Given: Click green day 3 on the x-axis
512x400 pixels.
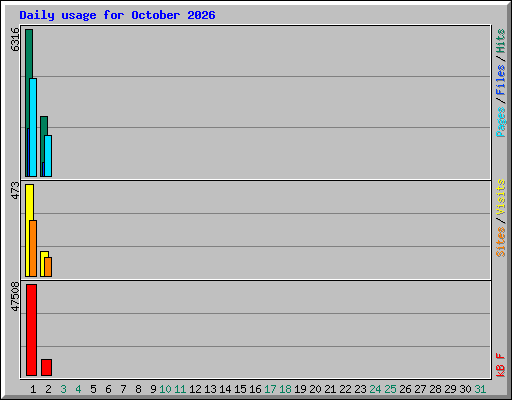Looking at the screenshot, I should 63,389.
